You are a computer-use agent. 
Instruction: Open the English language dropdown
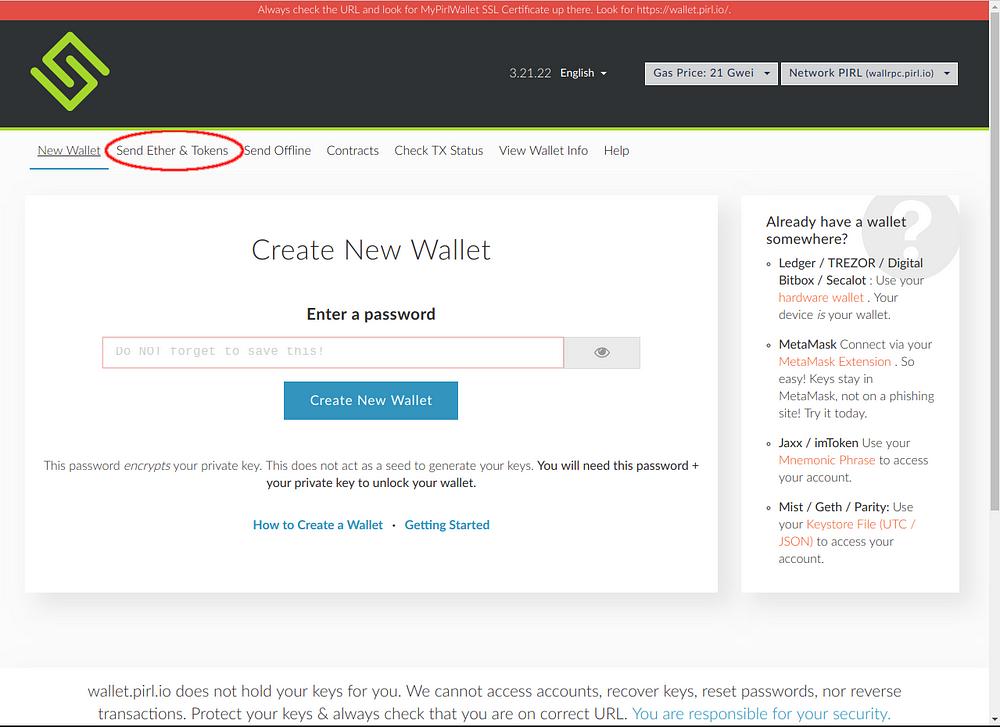click(583, 73)
